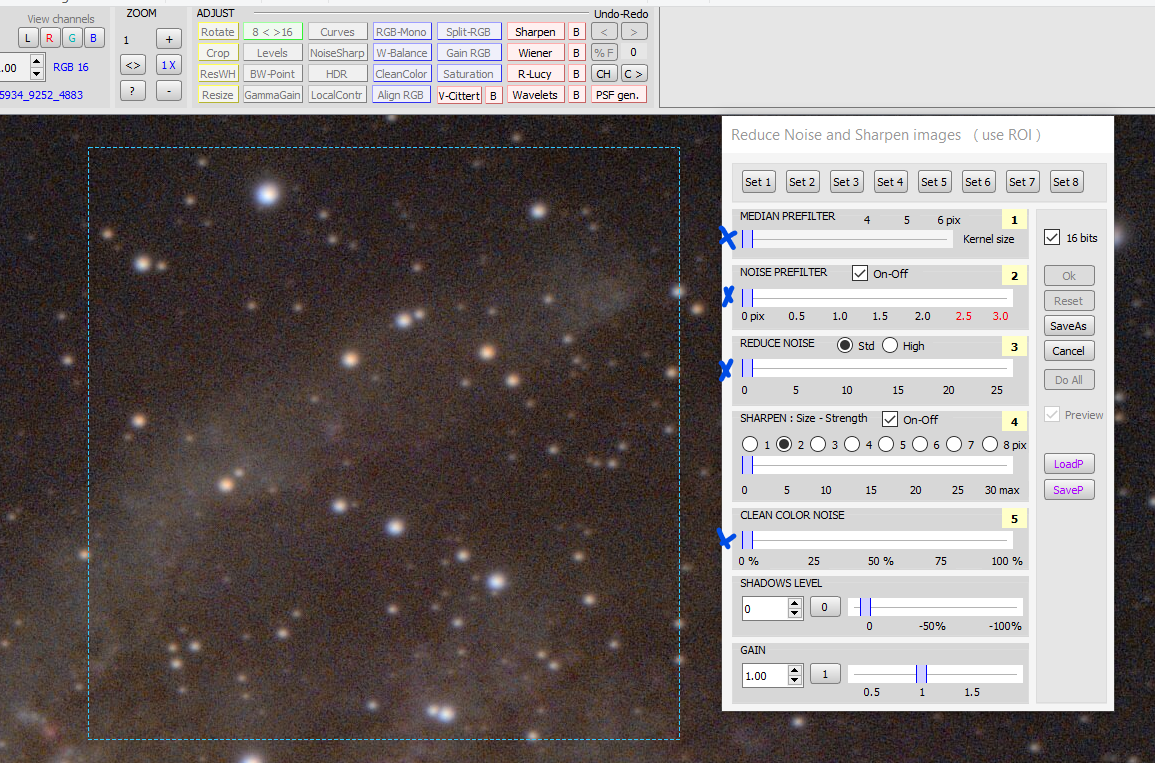1155x763 pixels.
Task: Open the NoiseSharp tool
Action: pos(337,53)
